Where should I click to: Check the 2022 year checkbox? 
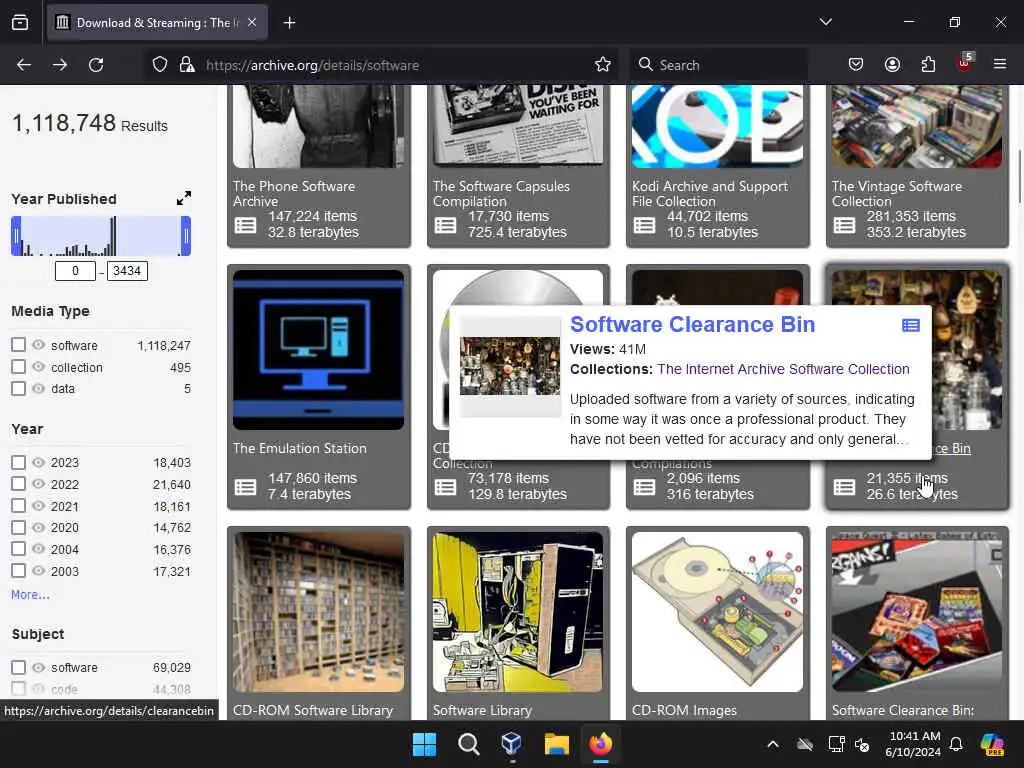(x=18, y=484)
